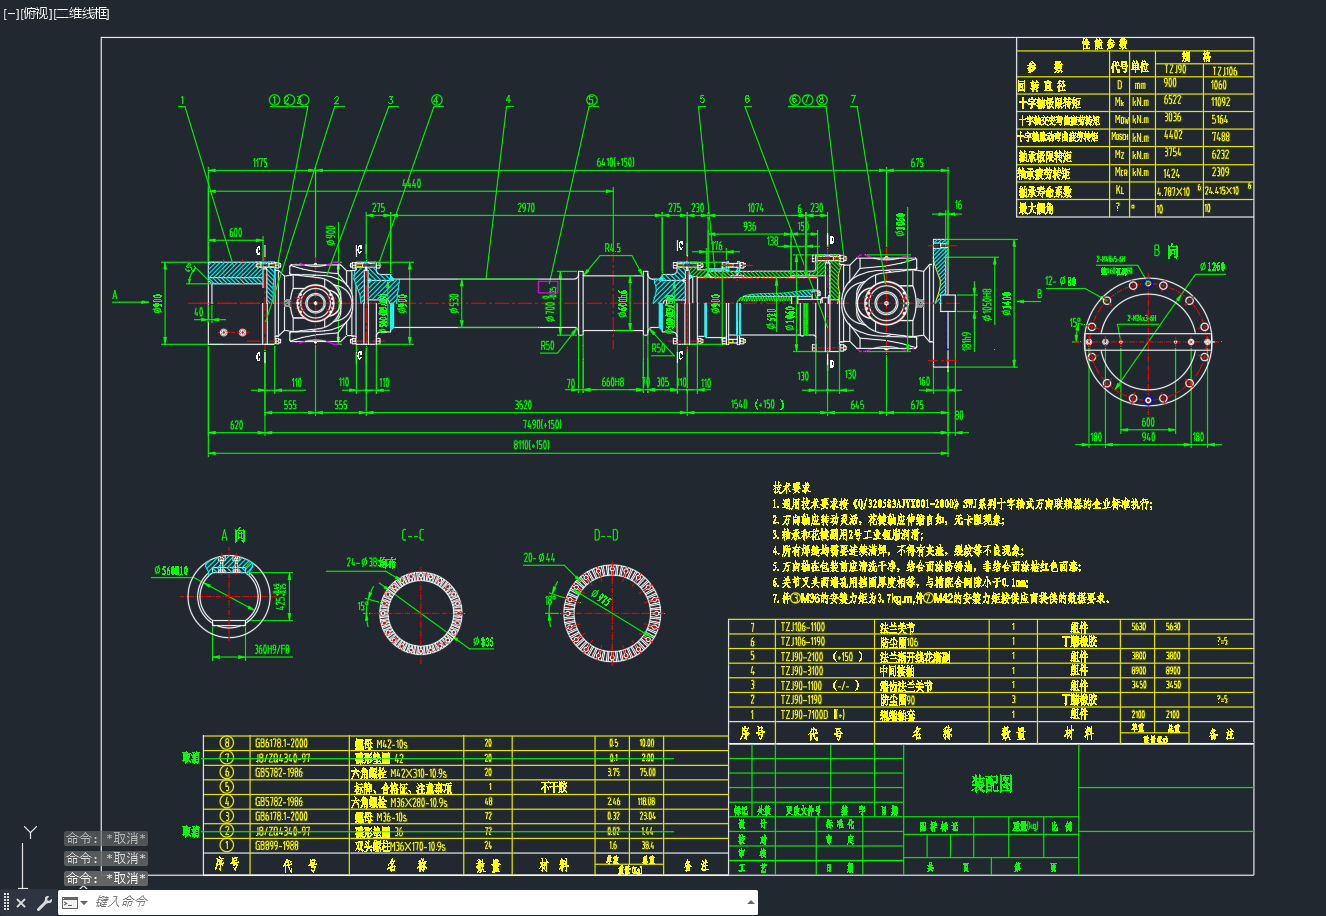Select part code TZJ90-1190
The height and width of the screenshot is (916, 1326).
coord(801,700)
